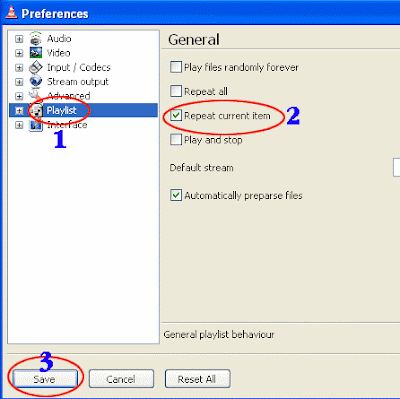The image size is (400, 399).
Task: Click the Reset All button
Action: [197, 379]
